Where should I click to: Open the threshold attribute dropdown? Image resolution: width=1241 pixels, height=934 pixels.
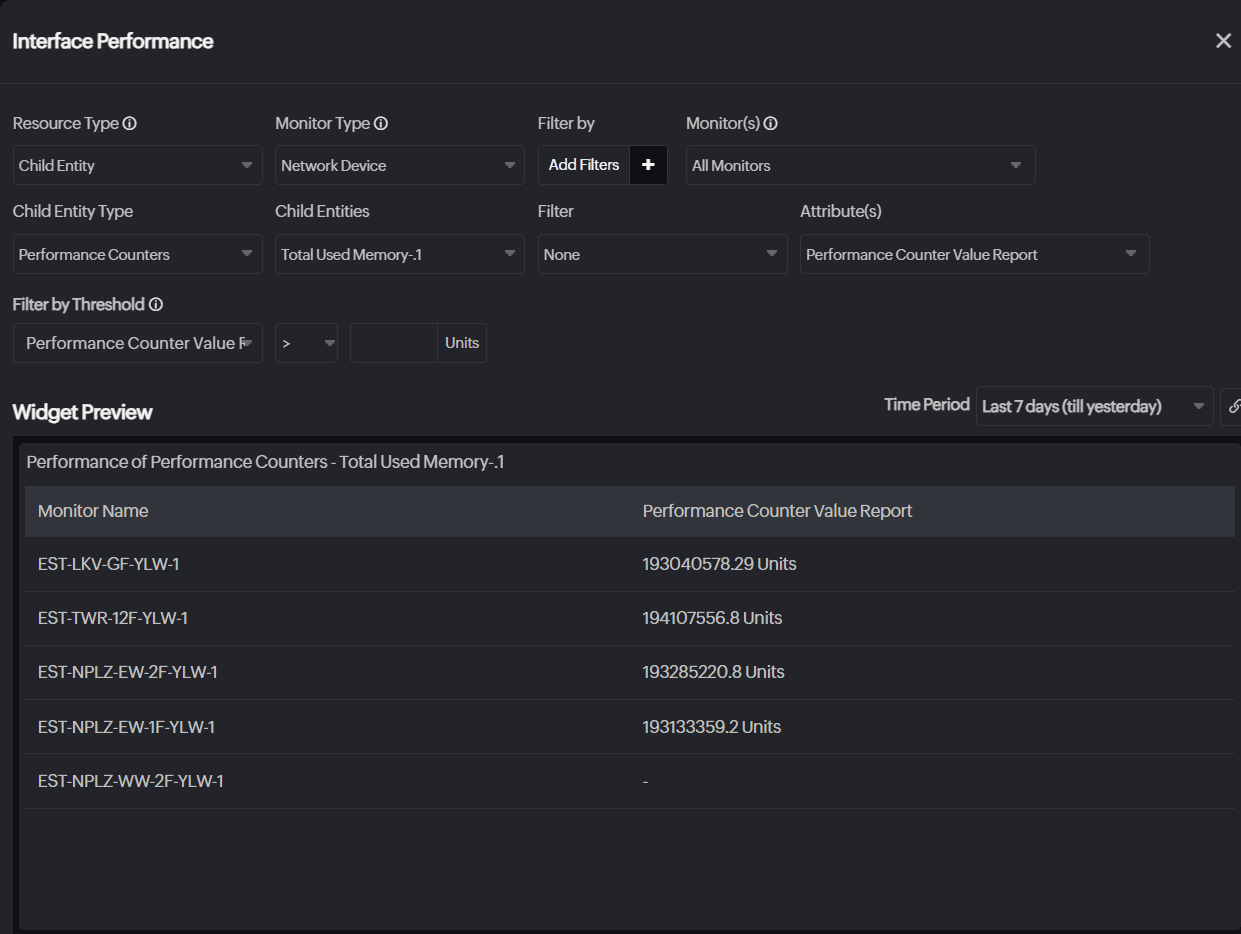137,343
